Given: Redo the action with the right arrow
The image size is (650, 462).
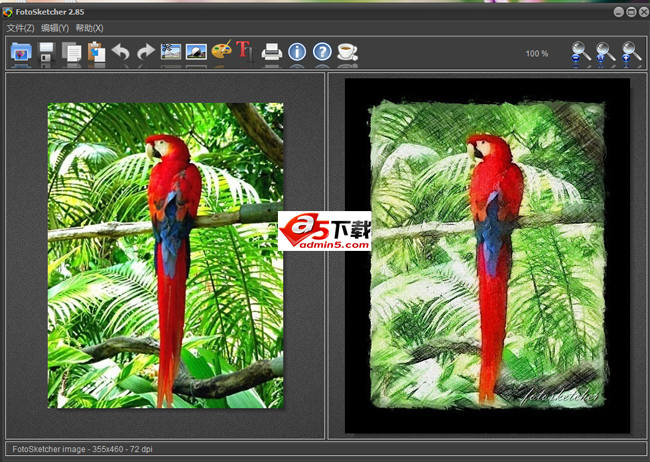Looking at the screenshot, I should tap(146, 52).
